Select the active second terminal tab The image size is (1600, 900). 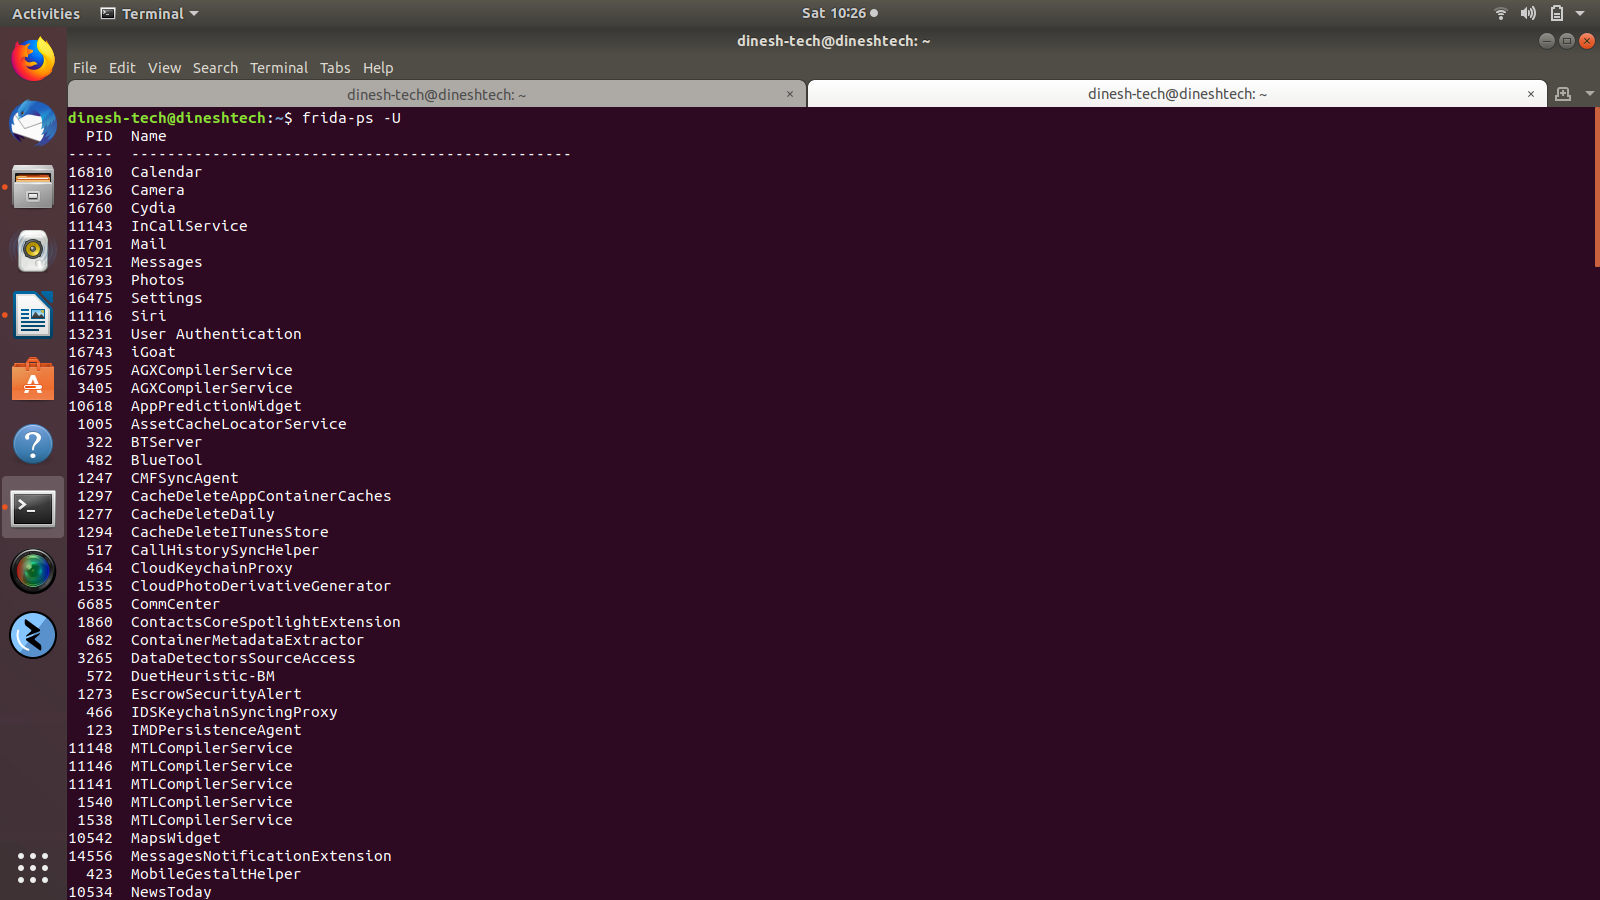click(1177, 94)
